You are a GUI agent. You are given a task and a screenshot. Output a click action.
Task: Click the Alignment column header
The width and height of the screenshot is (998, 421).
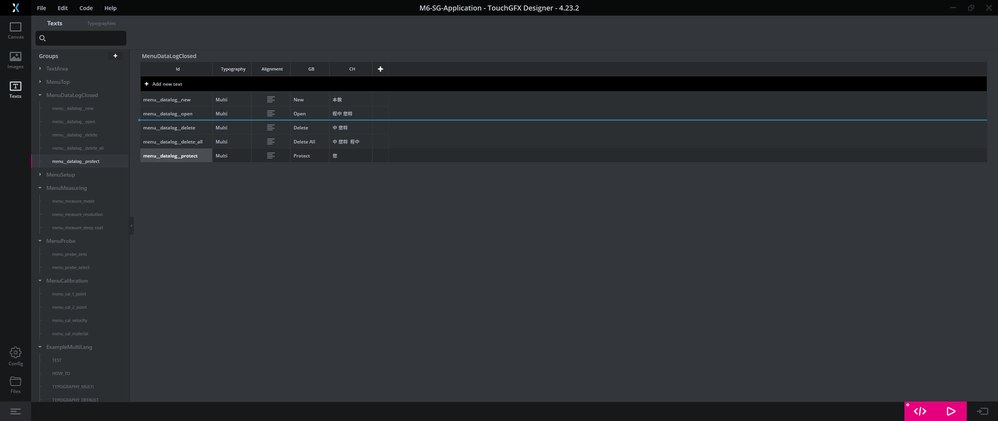point(272,69)
